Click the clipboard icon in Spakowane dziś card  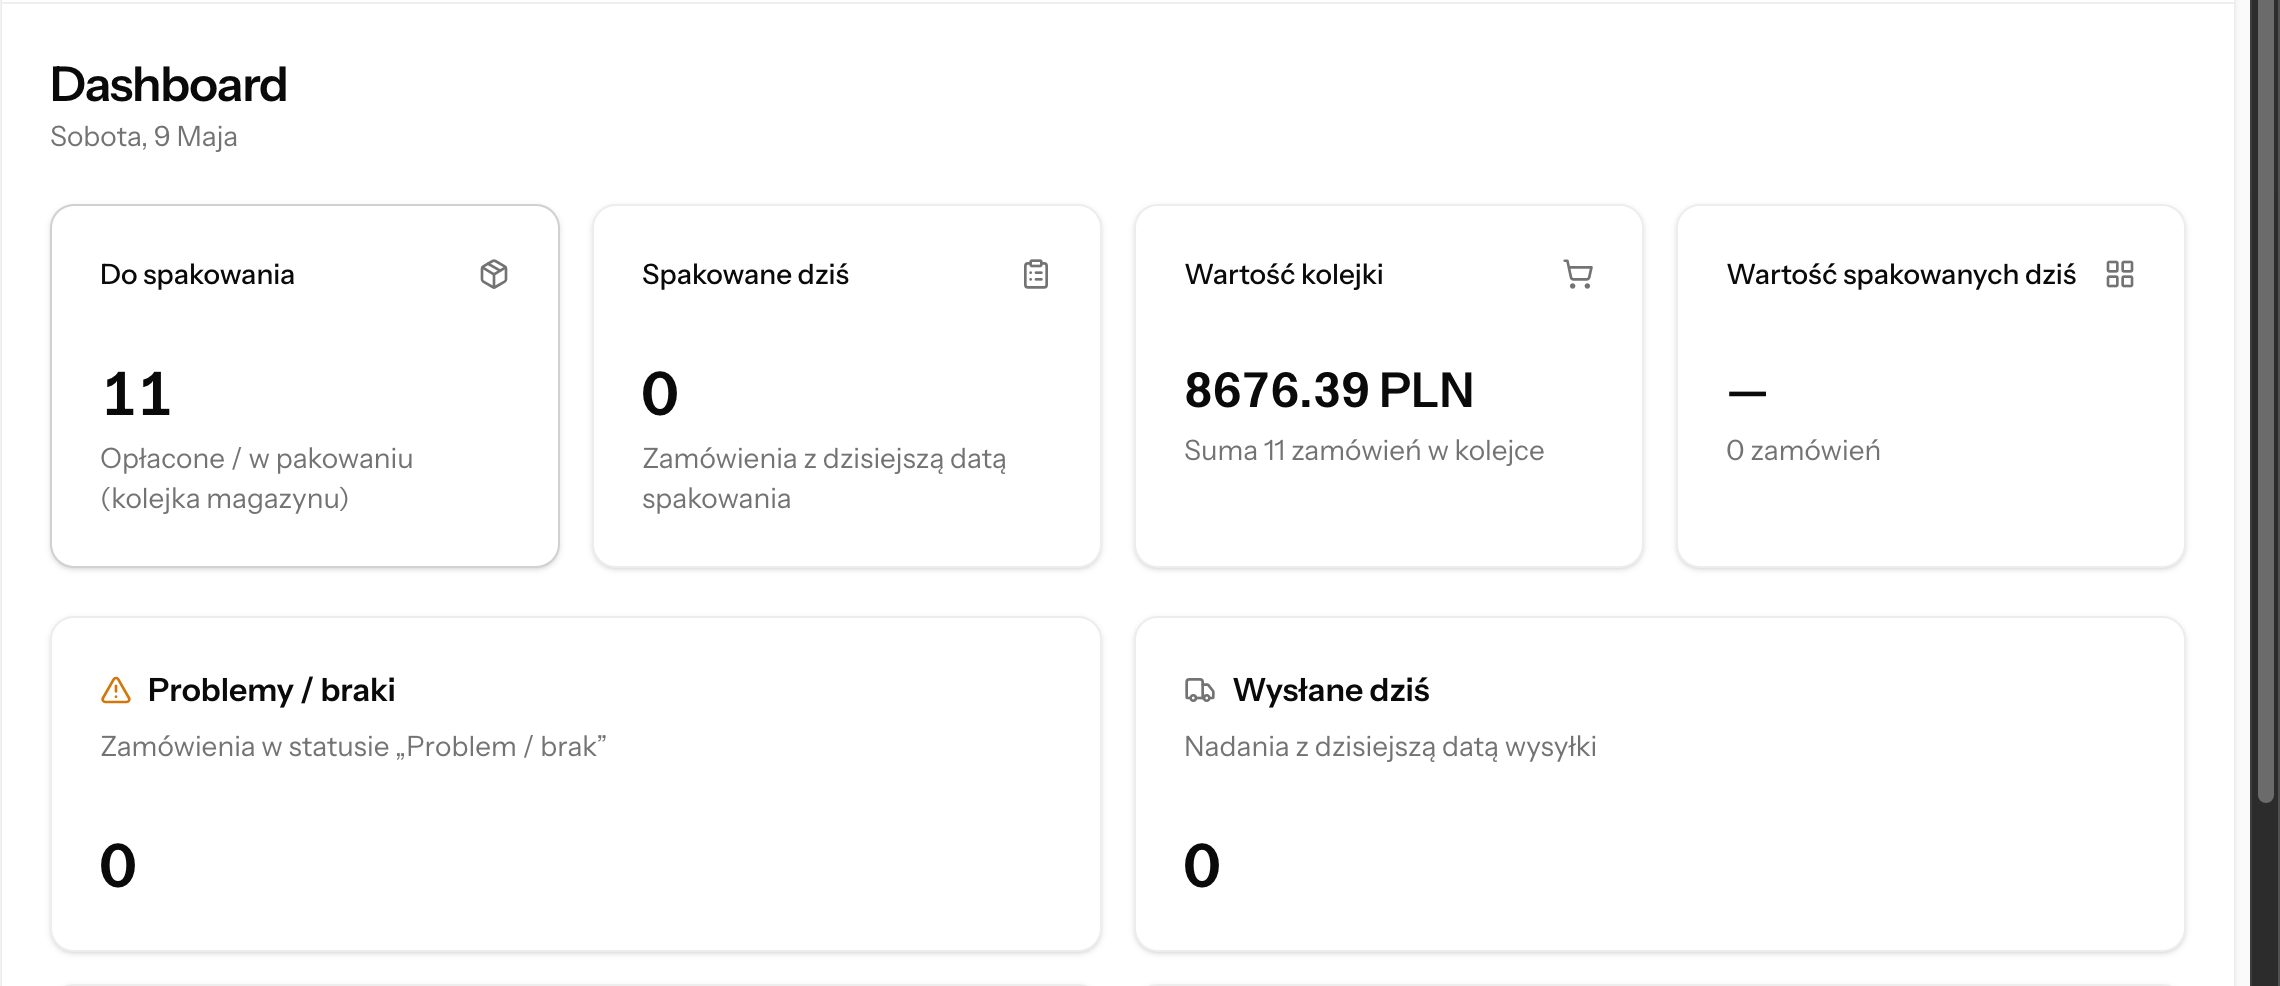[x=1036, y=274]
